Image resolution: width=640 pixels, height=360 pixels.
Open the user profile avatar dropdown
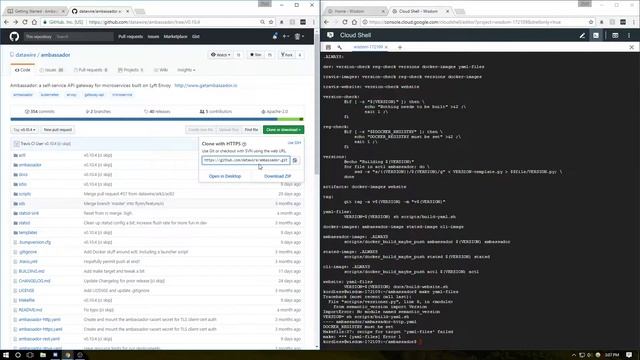click(299, 36)
